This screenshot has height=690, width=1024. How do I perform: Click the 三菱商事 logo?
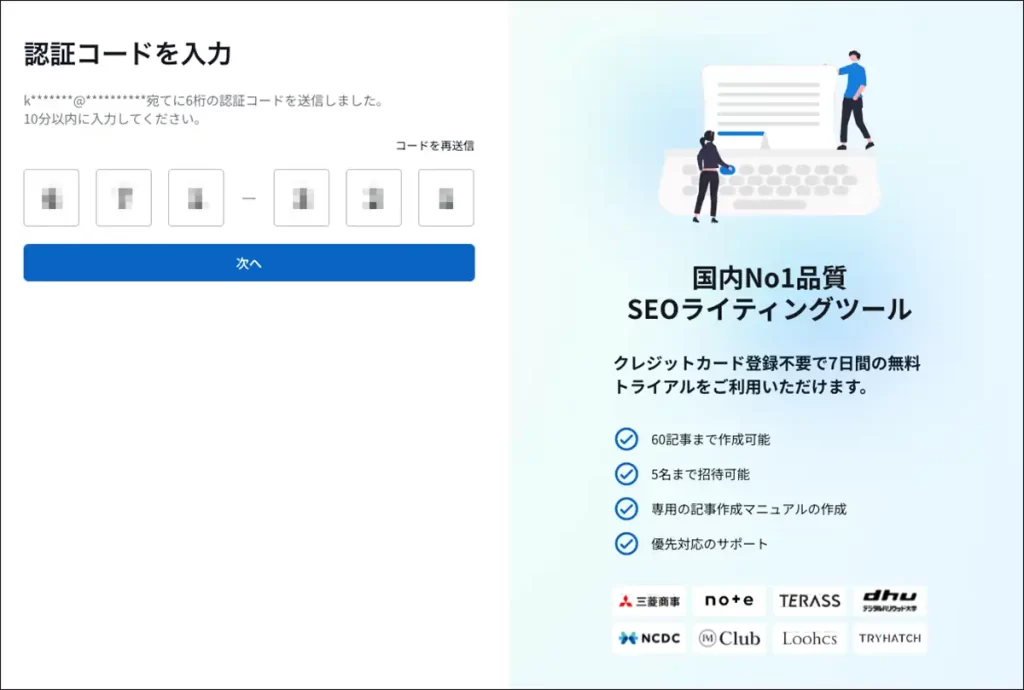point(649,601)
